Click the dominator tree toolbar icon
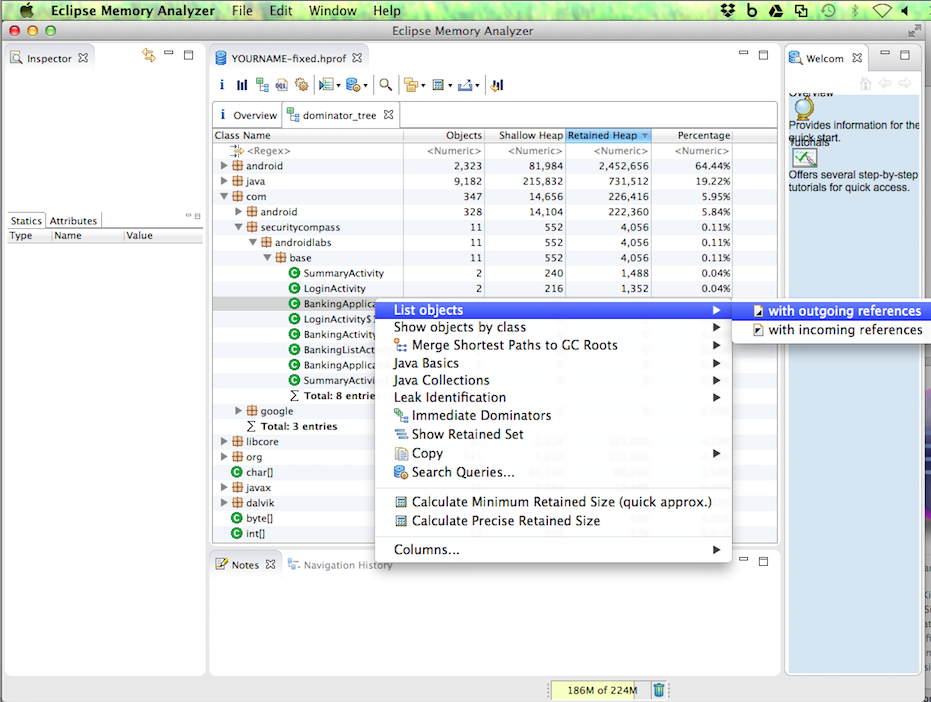931x702 pixels. click(x=262, y=85)
